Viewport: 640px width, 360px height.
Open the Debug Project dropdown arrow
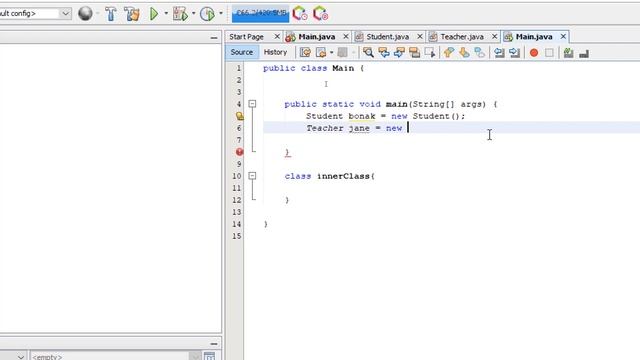coord(193,13)
